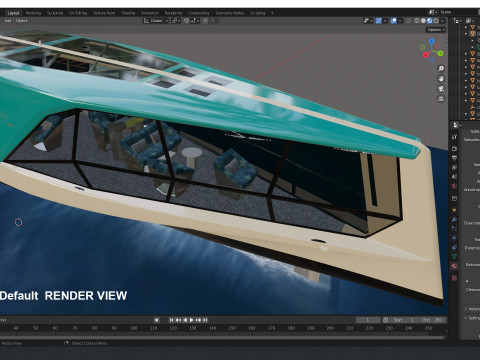
Task: Switch to material preview shading
Action: click(x=430, y=21)
